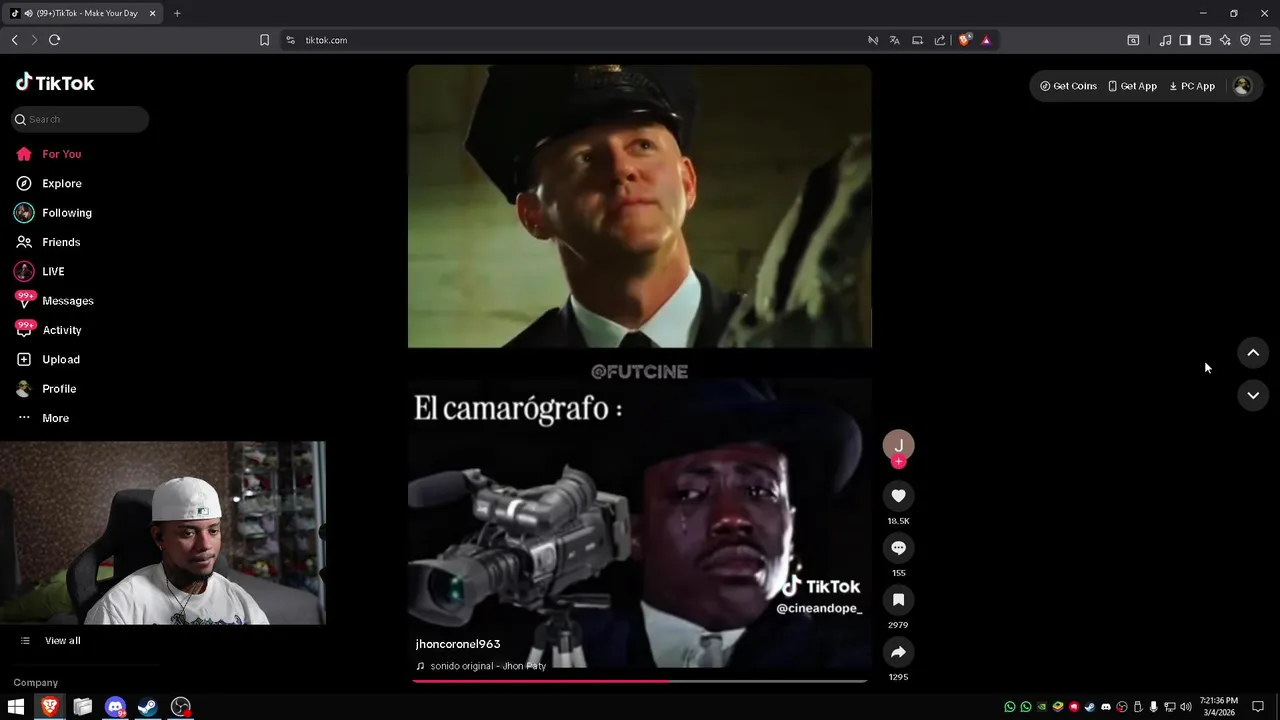Navigate back in the browser
The width and height of the screenshot is (1280, 720).
(x=14, y=40)
